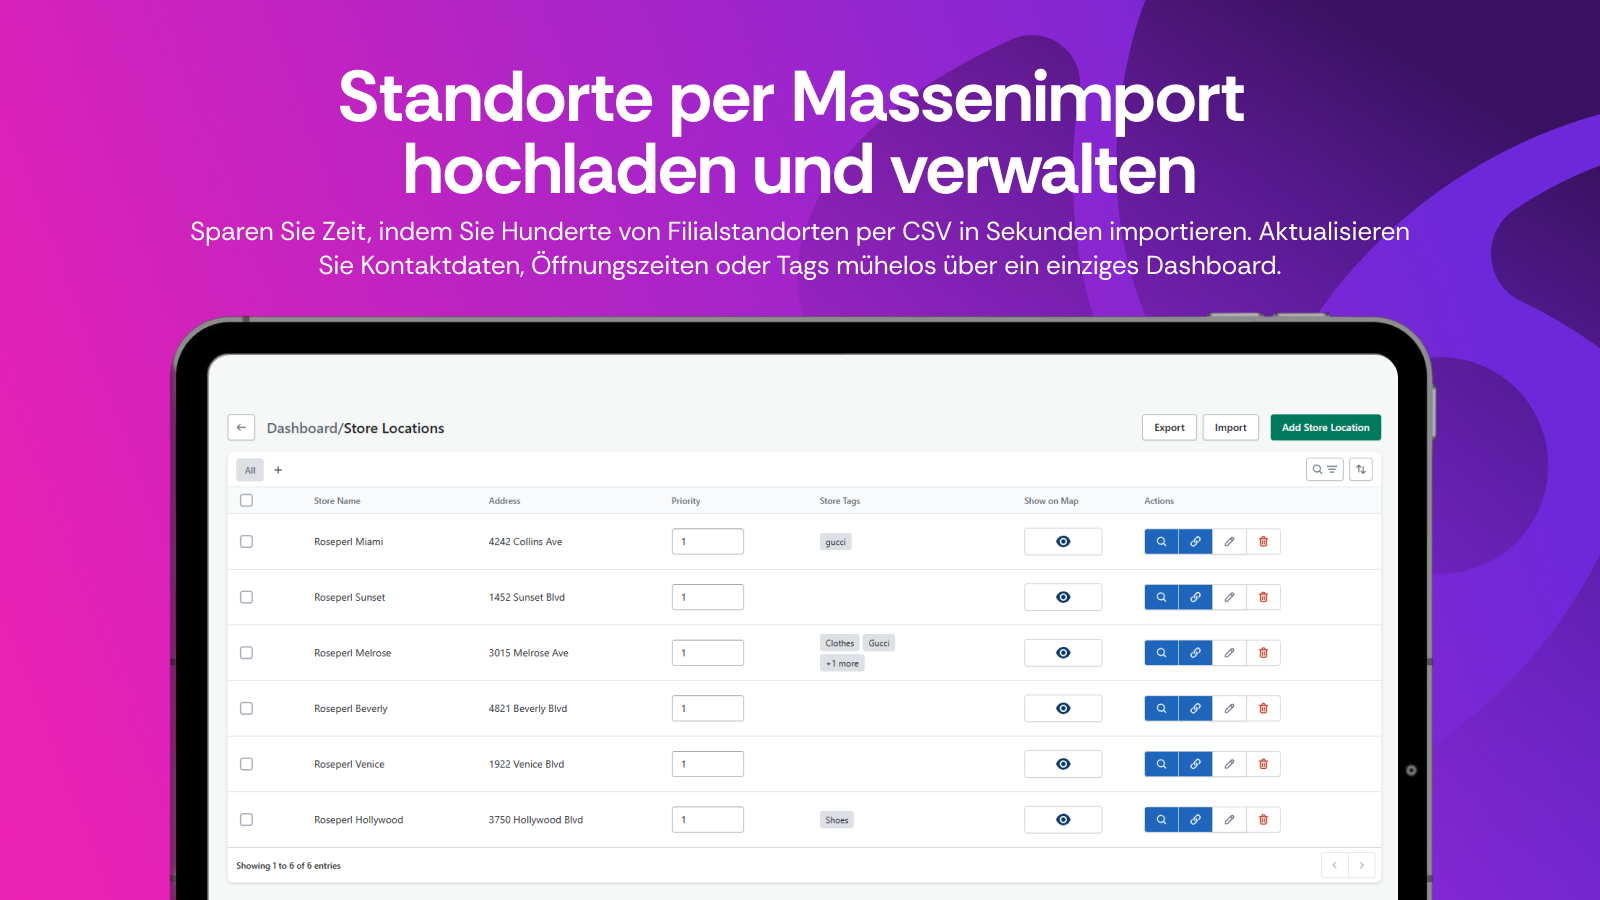Open the search and filter control
The image size is (1600, 900).
pos(1324,469)
